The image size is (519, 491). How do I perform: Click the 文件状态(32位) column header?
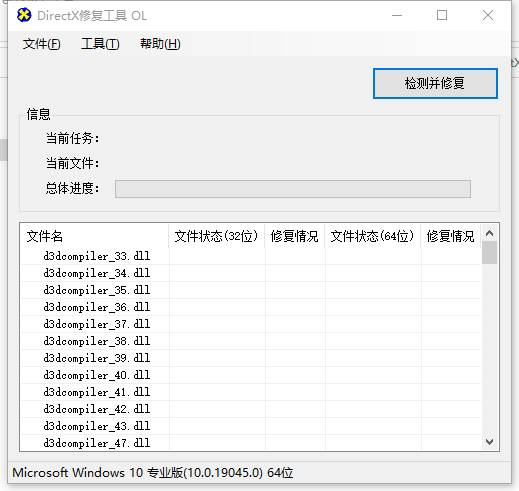217,236
